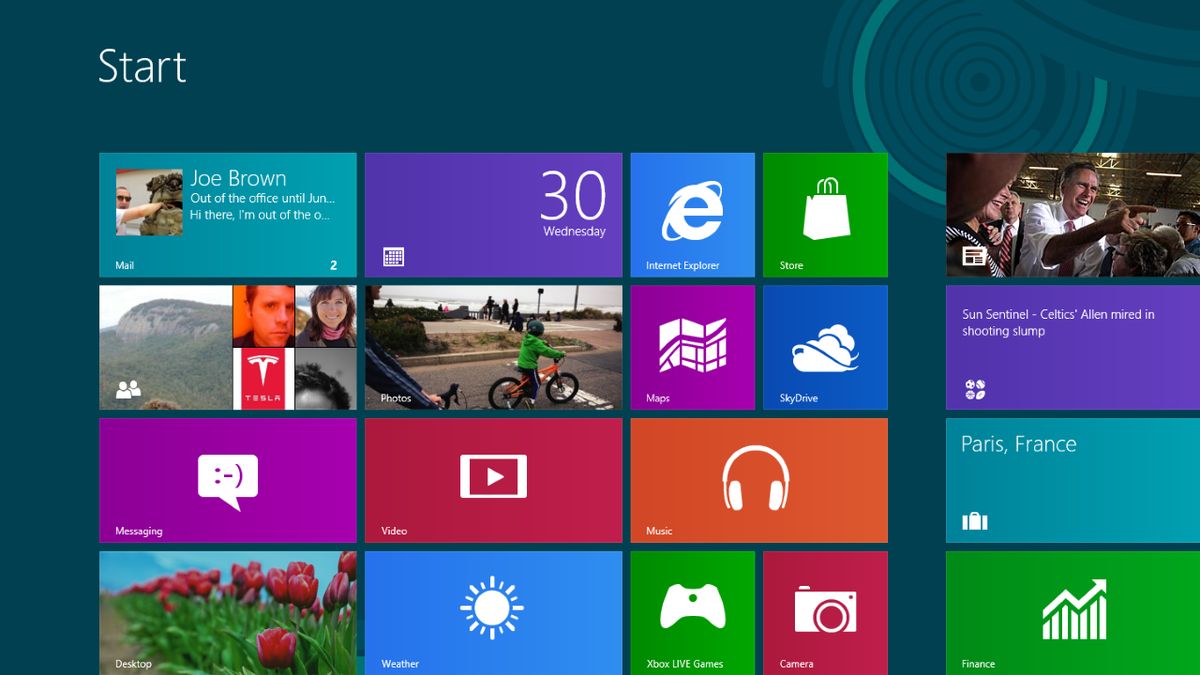Open the Tesla logo contact picture
The height and width of the screenshot is (675, 1200).
pyautogui.click(x=264, y=379)
